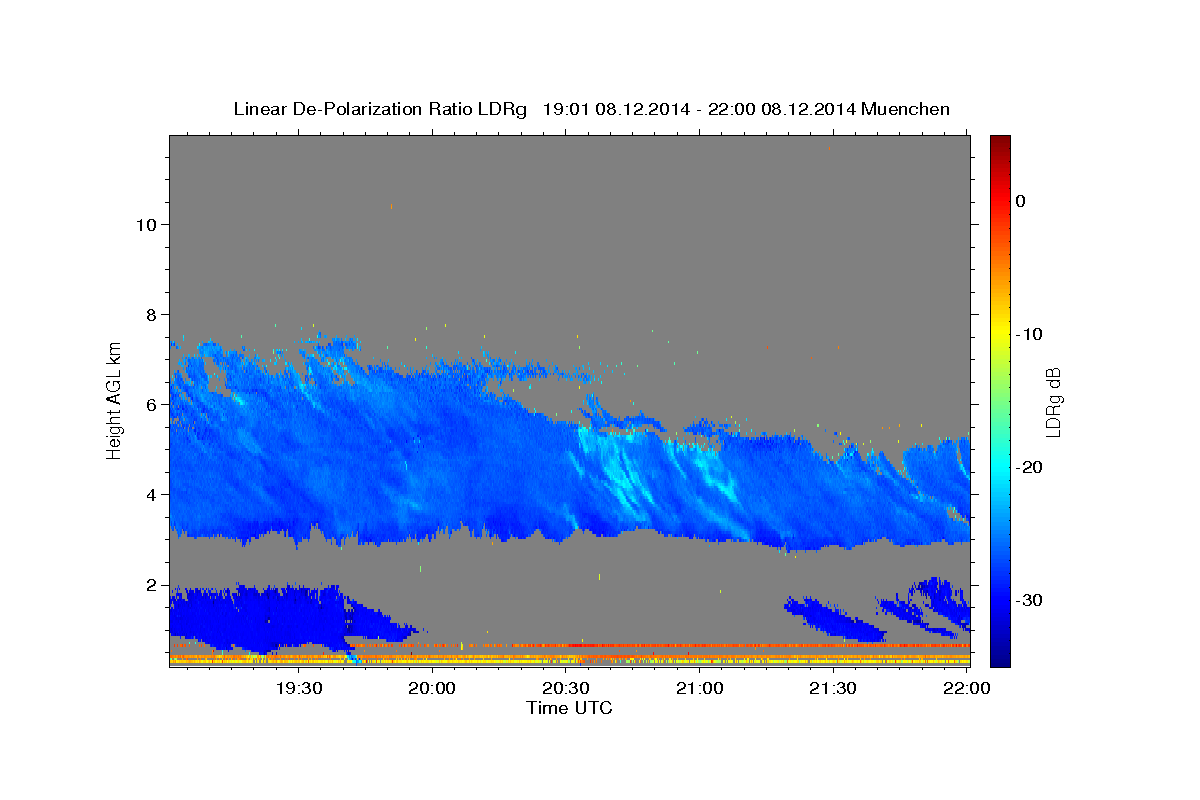Screen dimensions: 1200x800
Task: Click the colorbar value -10
Action: click(x=1030, y=334)
